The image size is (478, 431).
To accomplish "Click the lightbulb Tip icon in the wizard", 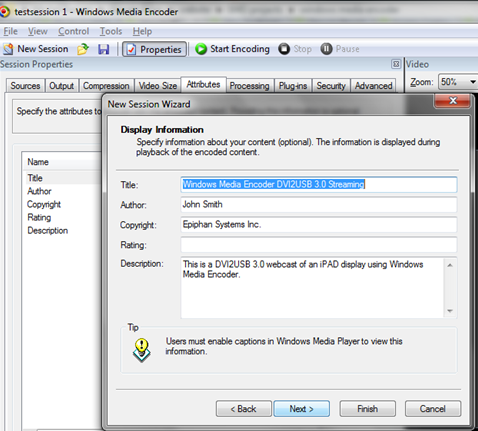I will pos(142,350).
